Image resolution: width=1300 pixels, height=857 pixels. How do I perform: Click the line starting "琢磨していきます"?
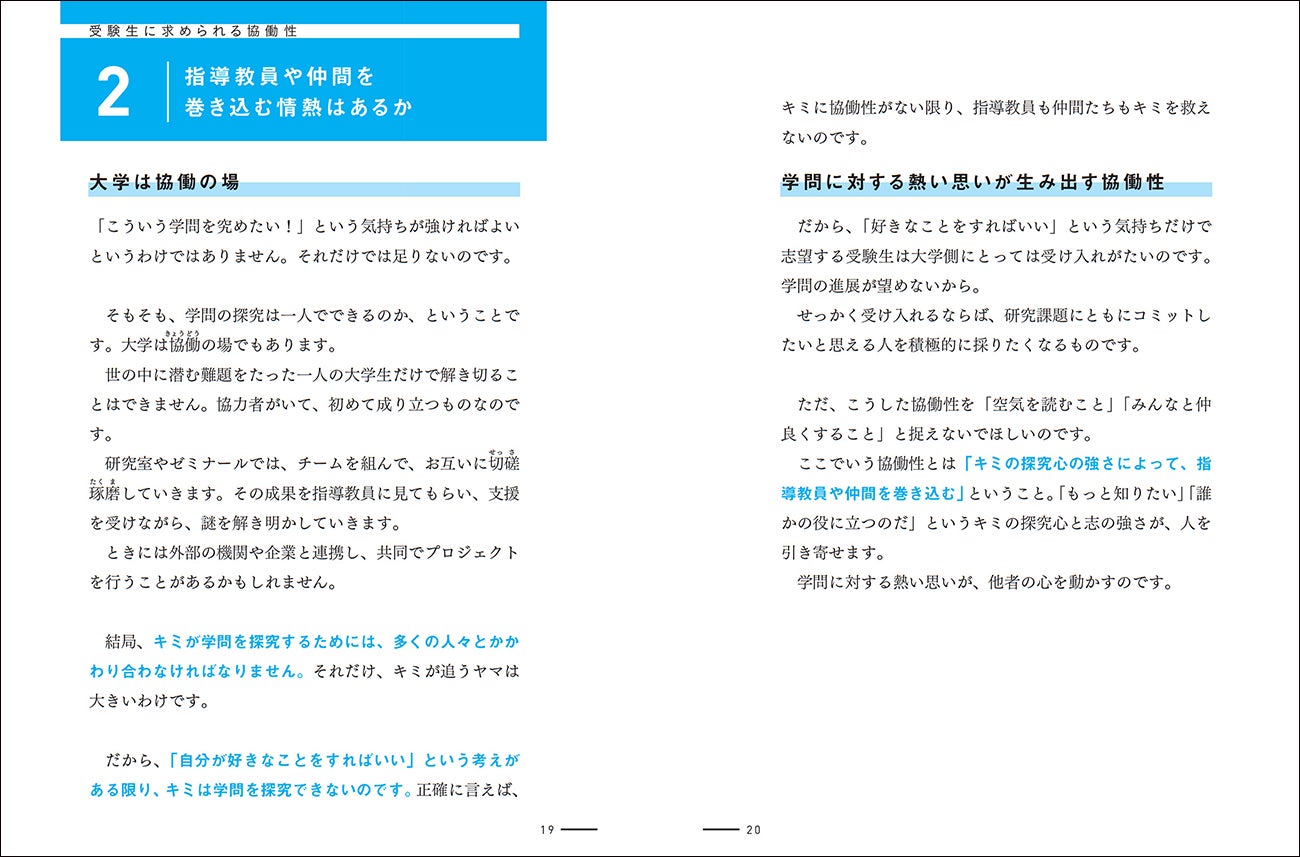click(305, 494)
